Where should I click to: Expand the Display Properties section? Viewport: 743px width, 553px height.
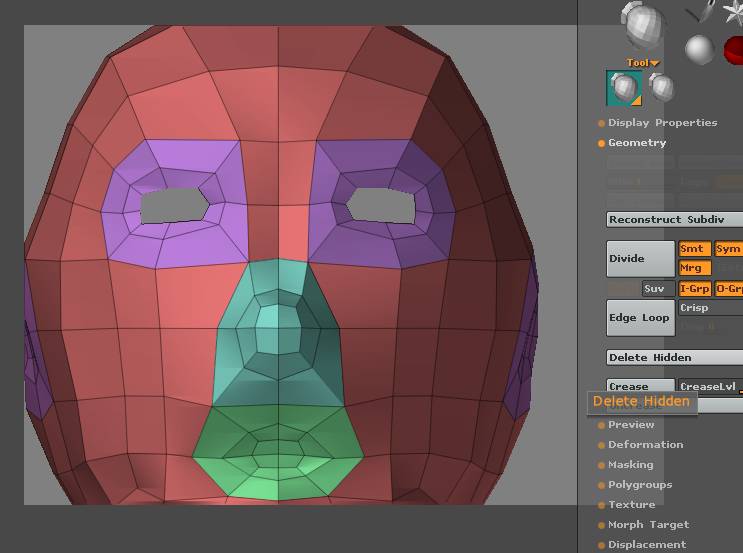pos(662,123)
